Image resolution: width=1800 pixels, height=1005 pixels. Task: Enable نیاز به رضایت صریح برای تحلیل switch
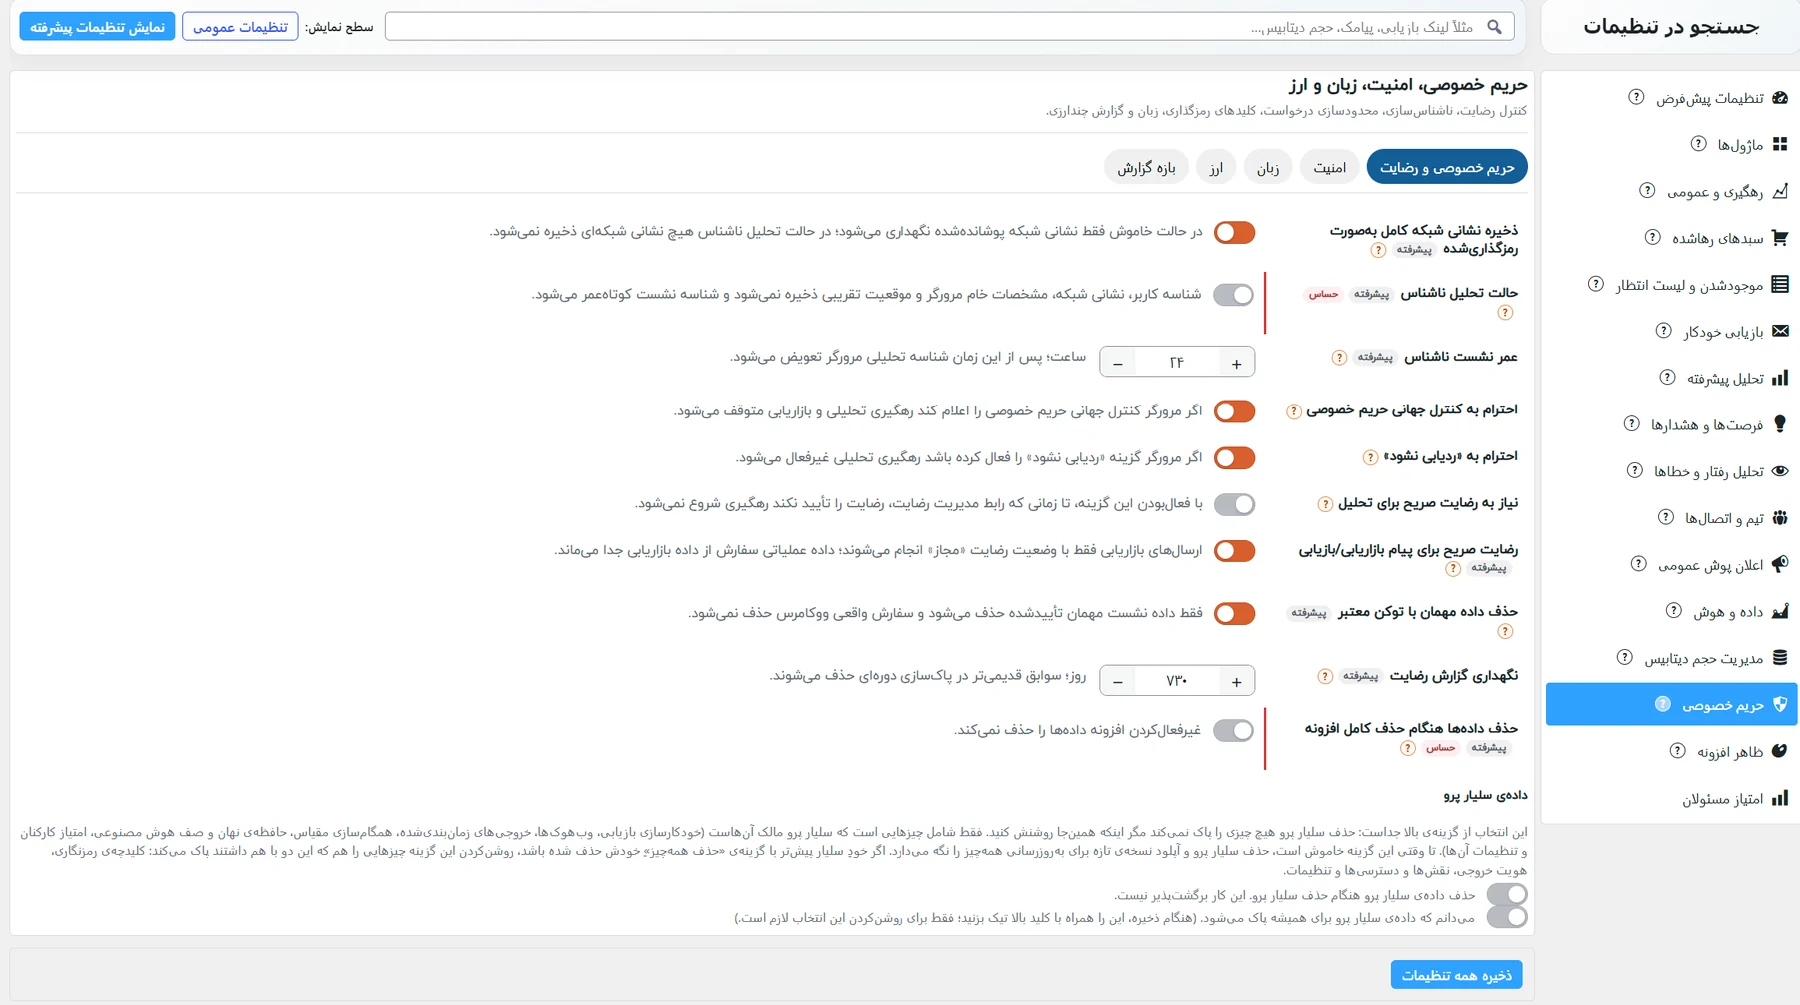[1234, 504]
